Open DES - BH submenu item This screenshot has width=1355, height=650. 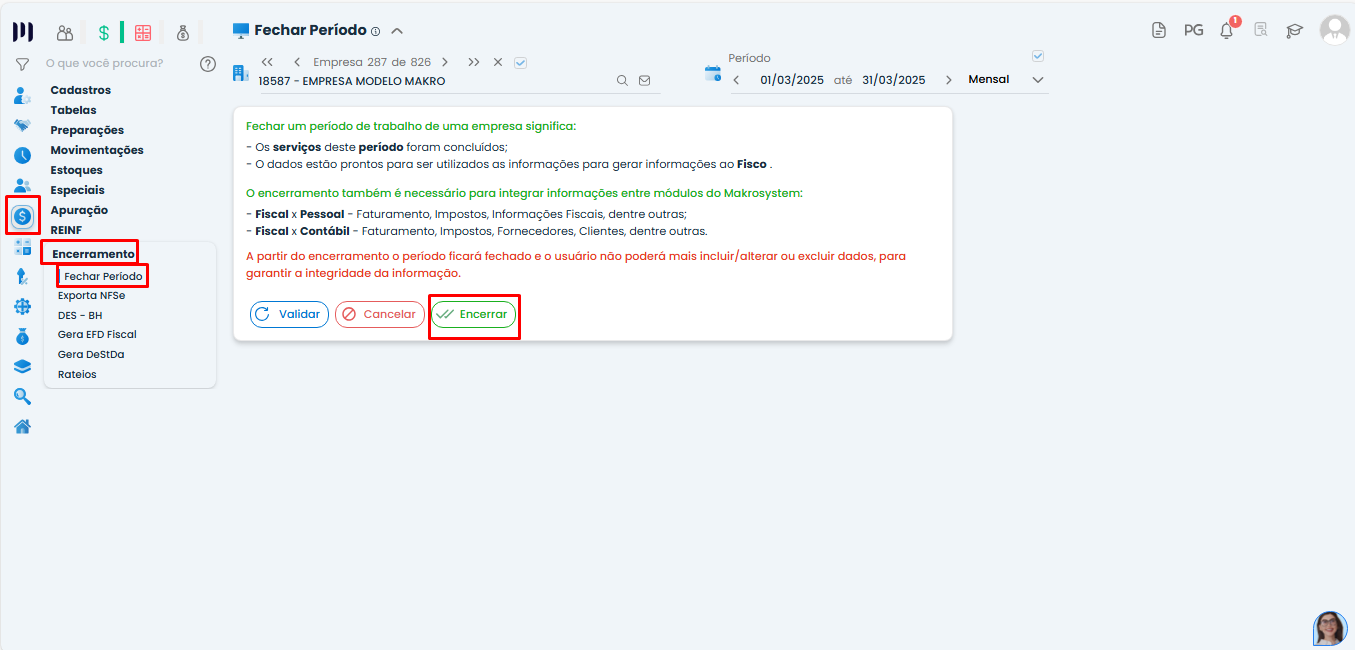pos(80,315)
